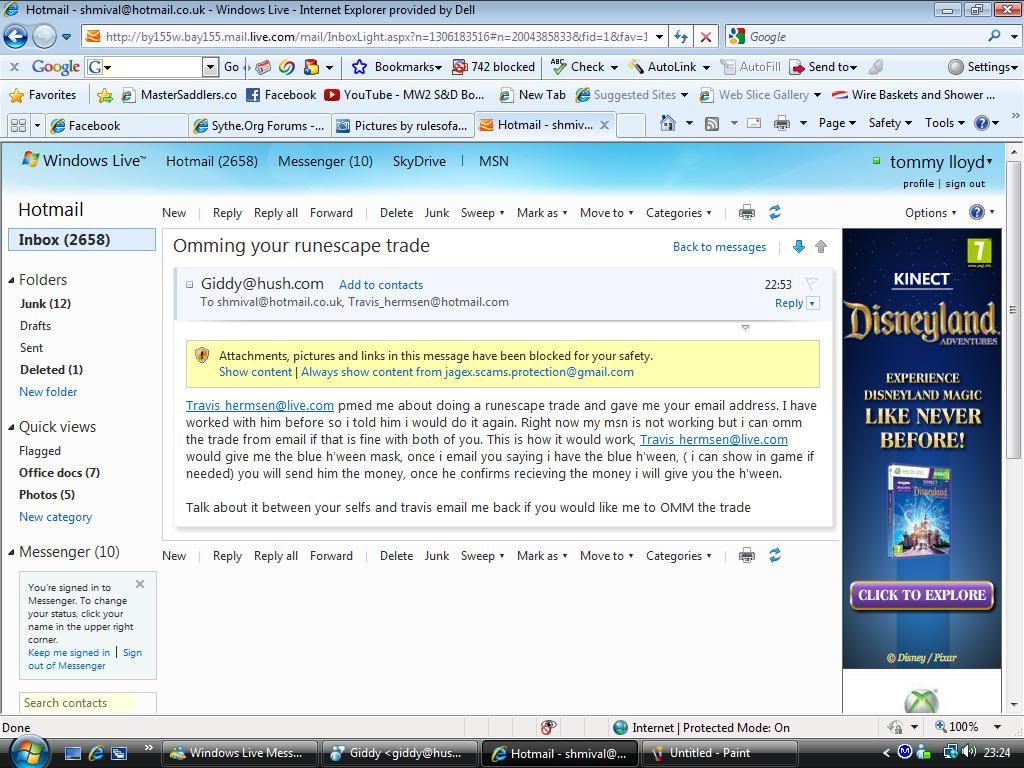
Task: Click the volume icon in system tray
Action: coord(969,752)
